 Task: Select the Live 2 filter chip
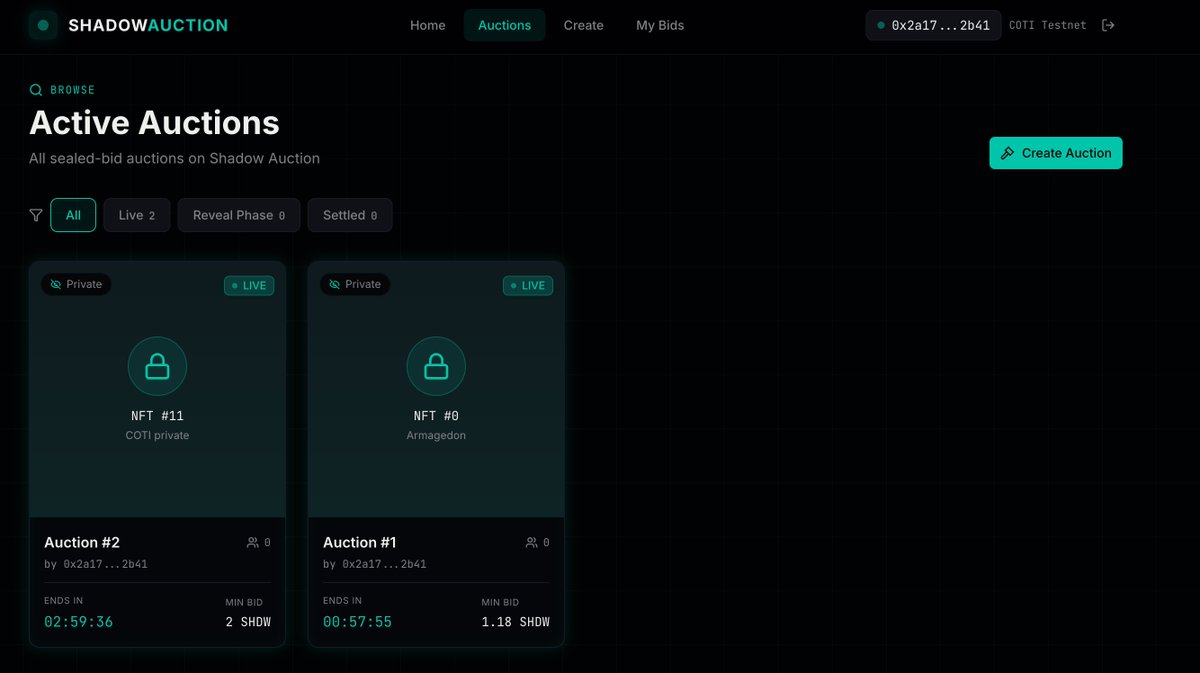pos(137,215)
